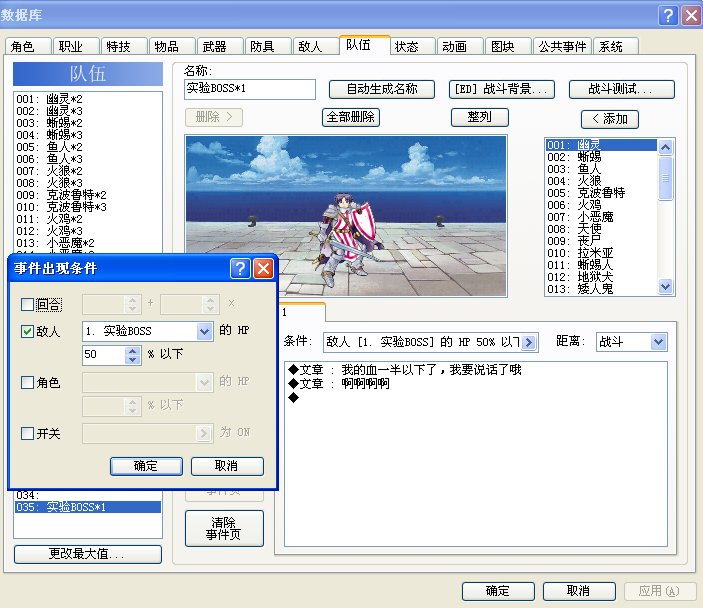Click 确定 at the bottom of the database window
This screenshot has width=703, height=608.
tap(498, 591)
